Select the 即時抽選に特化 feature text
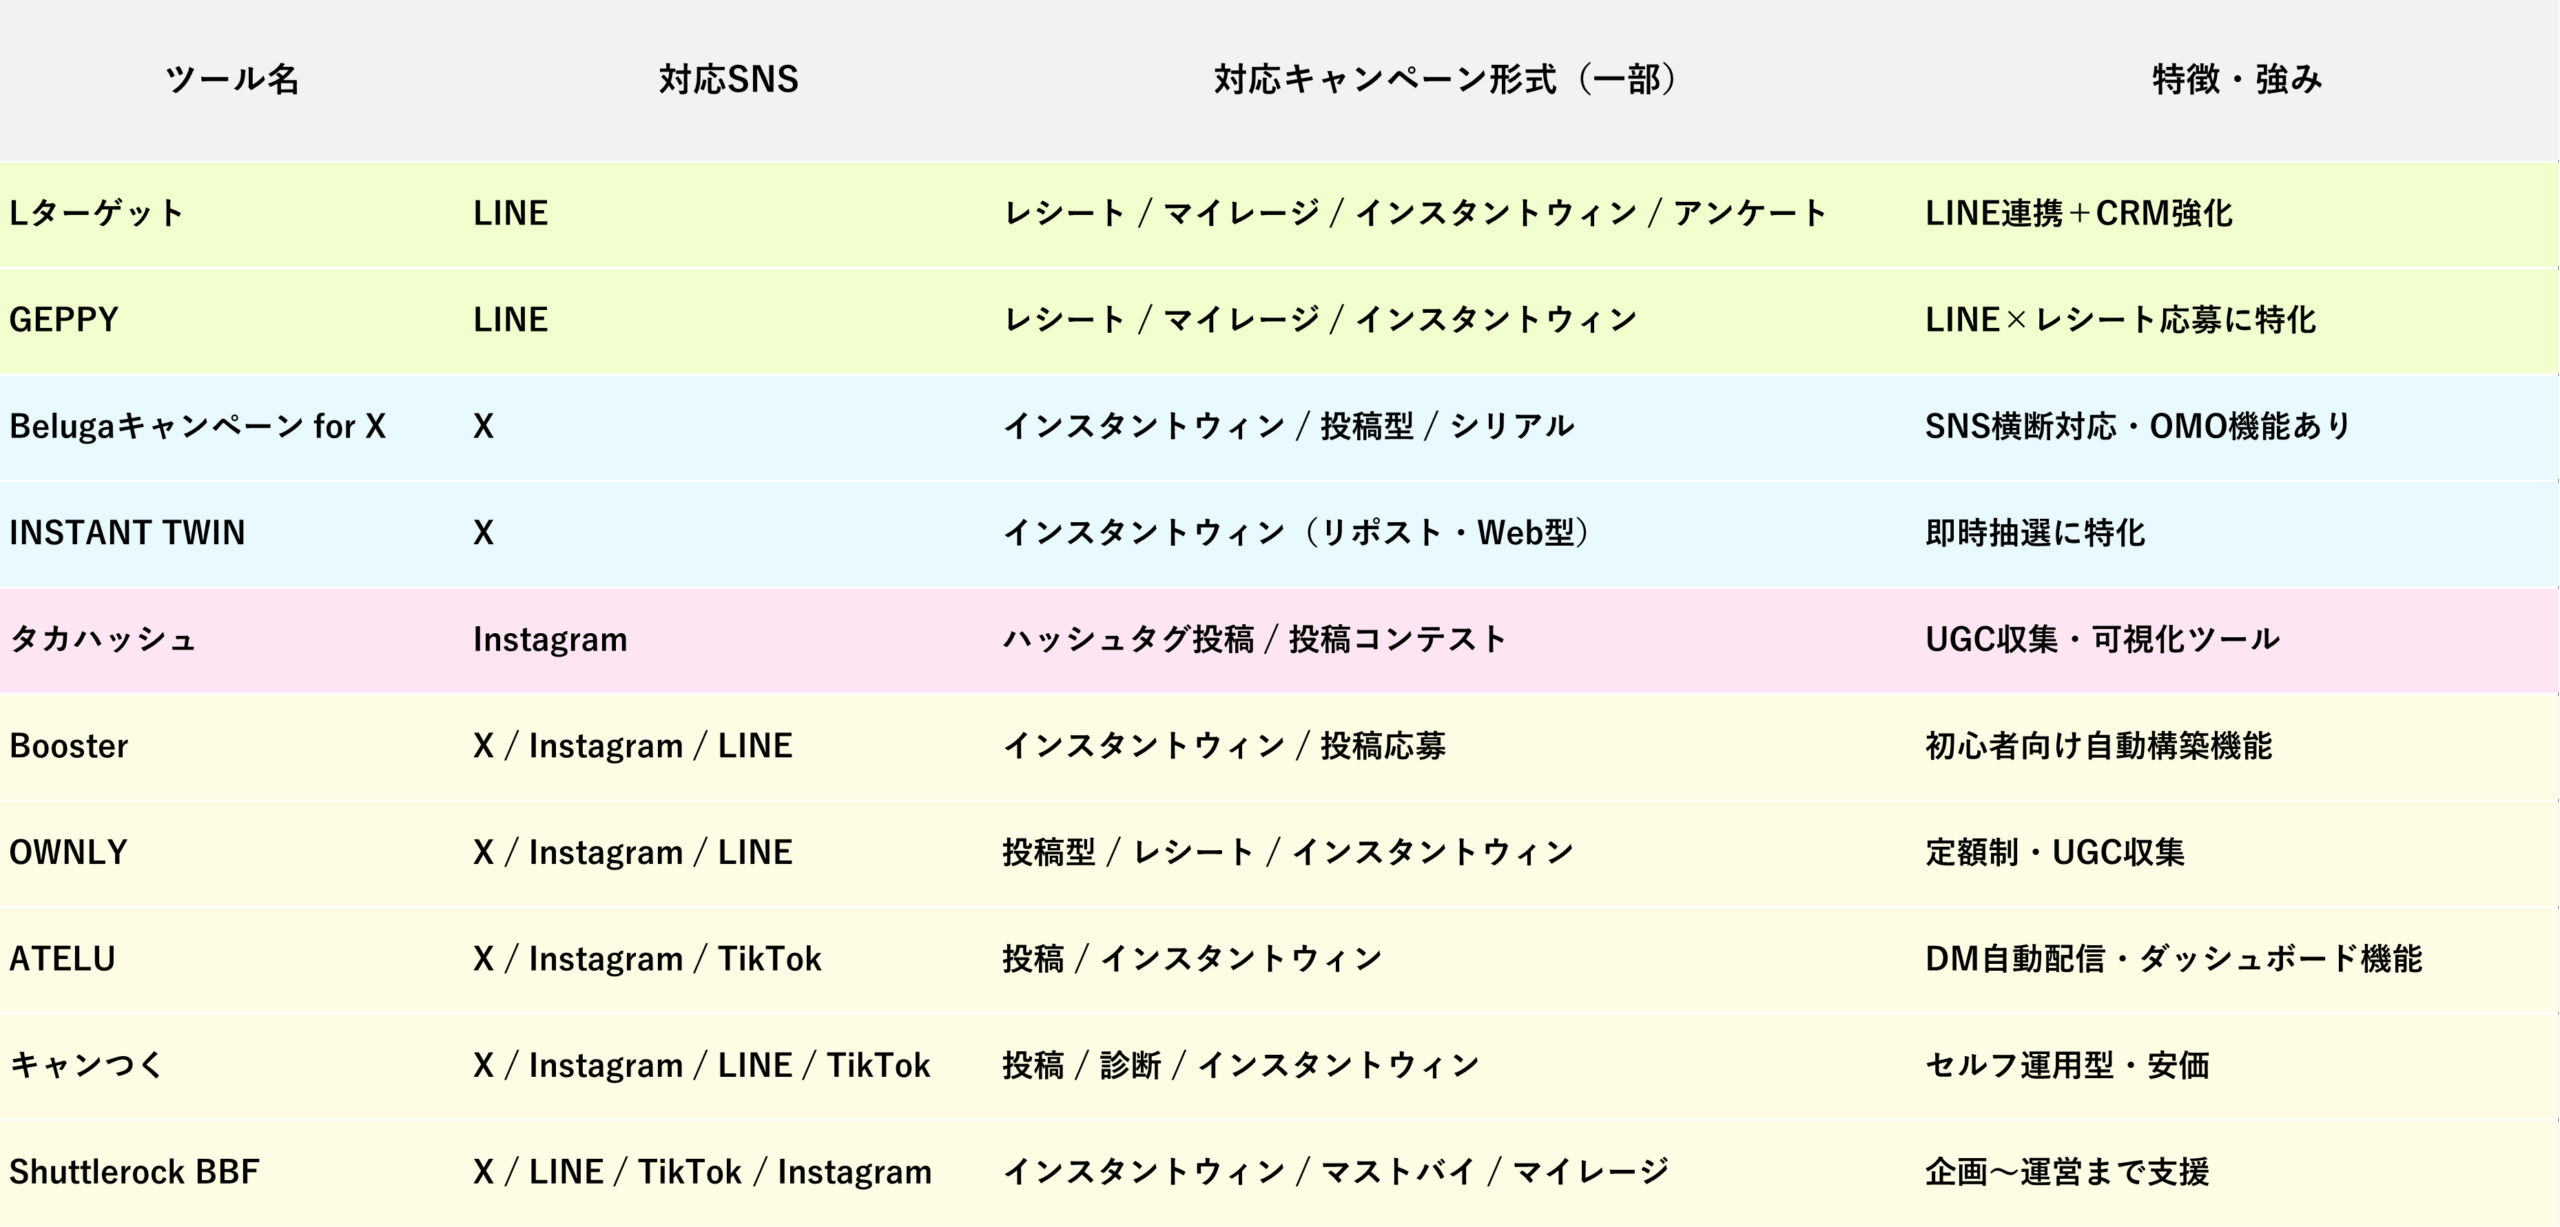The image size is (2560, 1227). tap(2035, 533)
